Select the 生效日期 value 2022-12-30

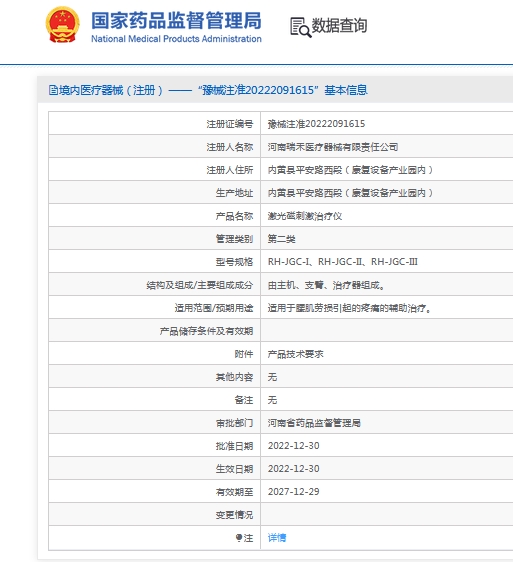[294, 469]
